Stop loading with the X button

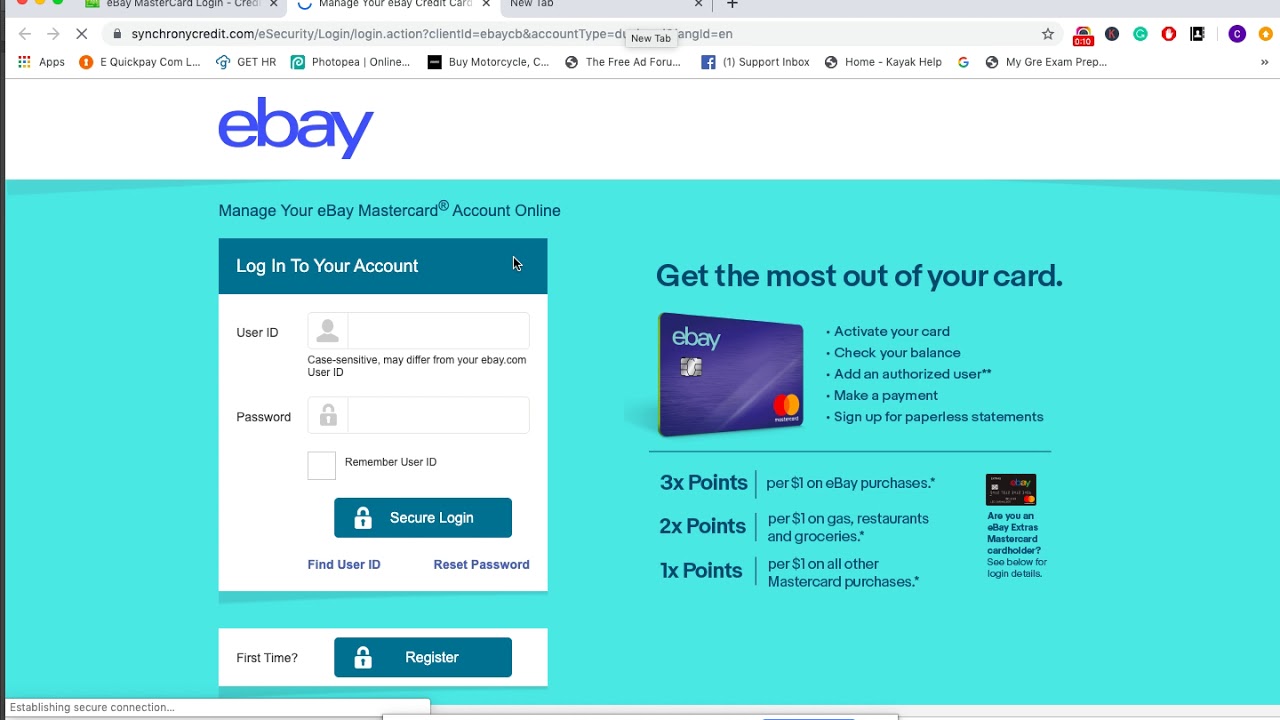[x=82, y=34]
